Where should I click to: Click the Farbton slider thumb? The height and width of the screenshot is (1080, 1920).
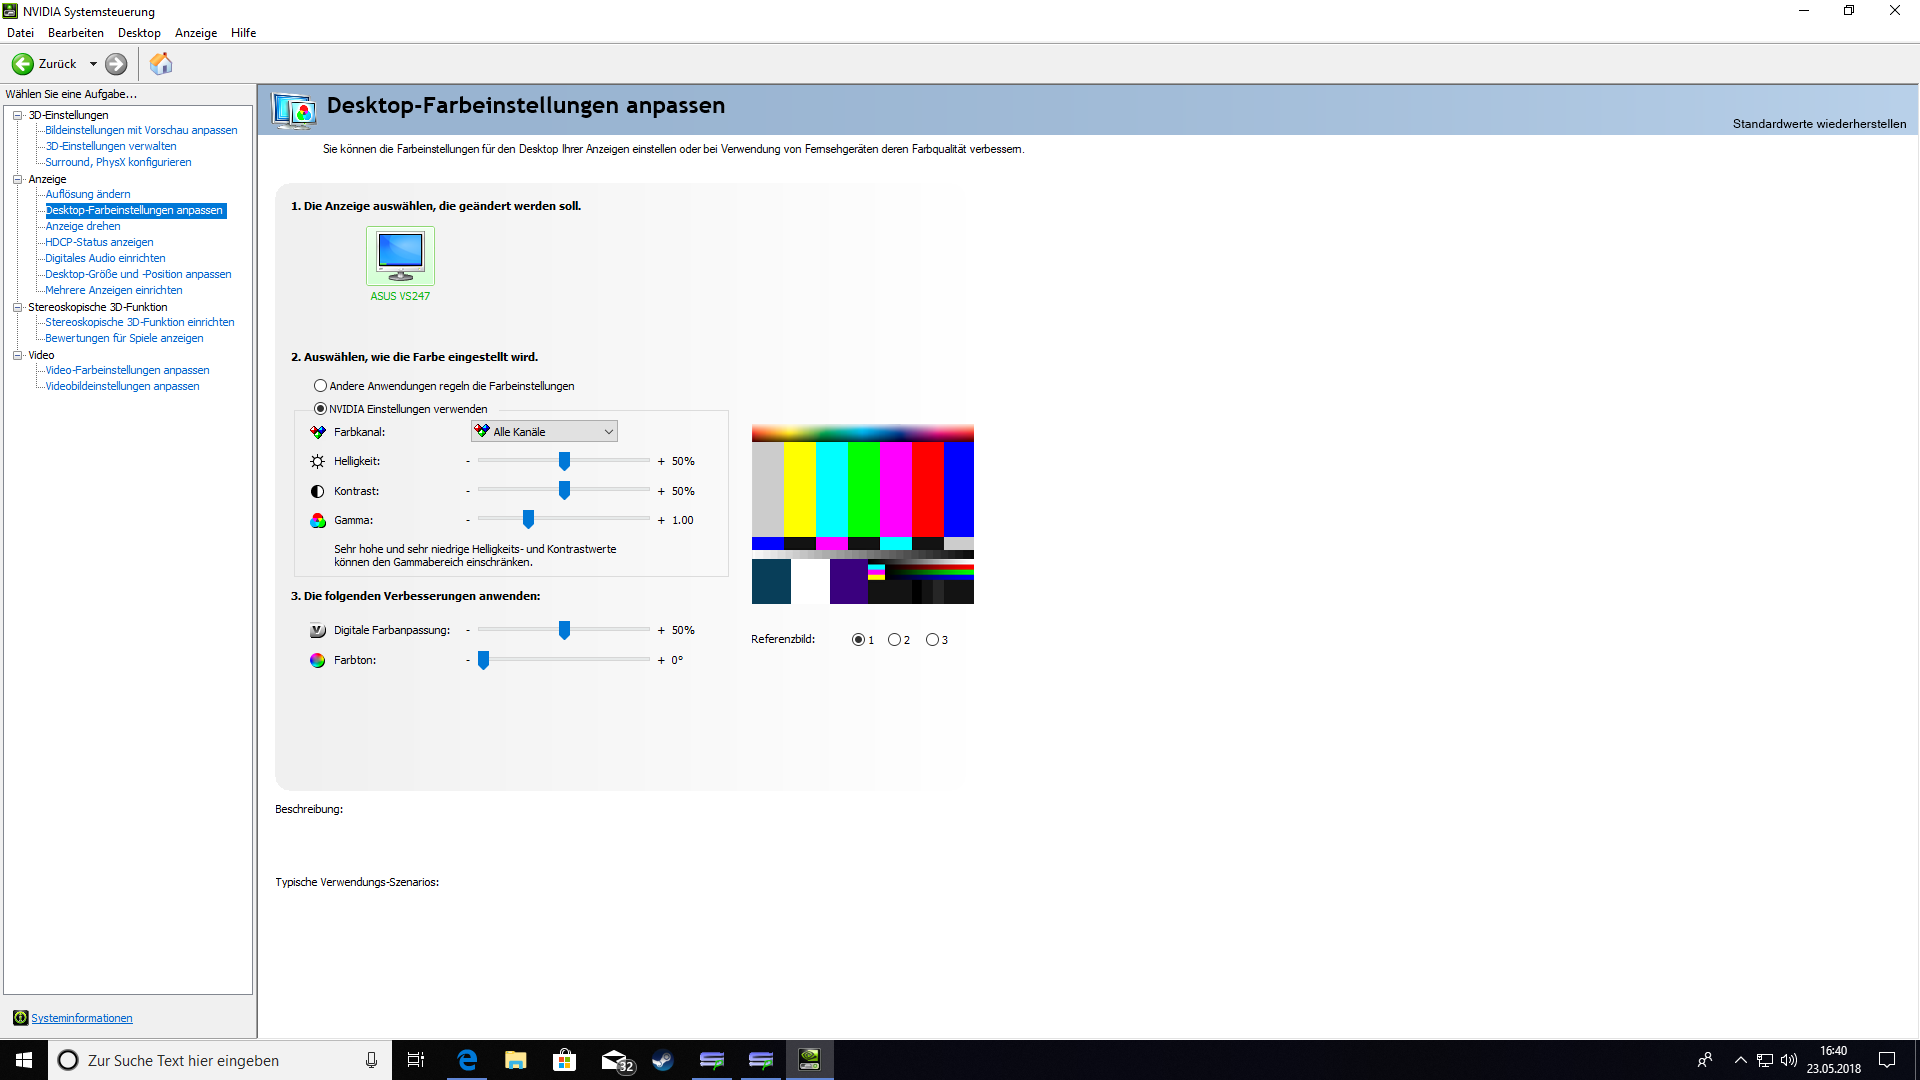tap(483, 660)
